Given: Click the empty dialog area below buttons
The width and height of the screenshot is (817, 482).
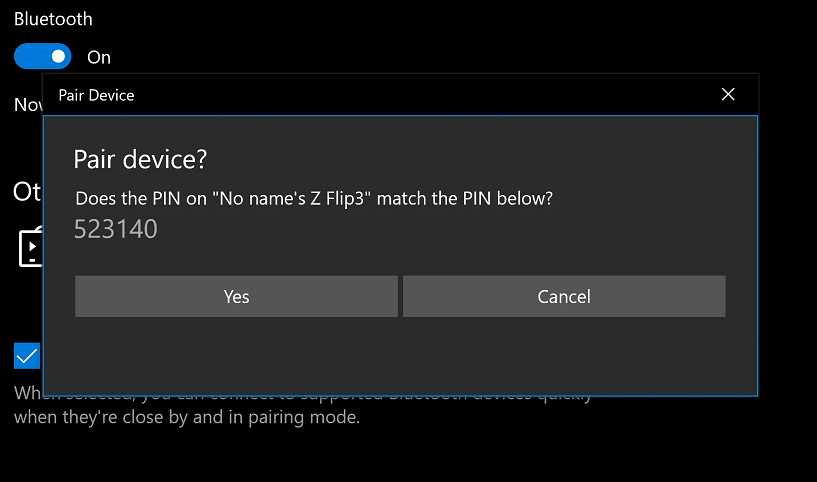Looking at the screenshot, I should 400,355.
